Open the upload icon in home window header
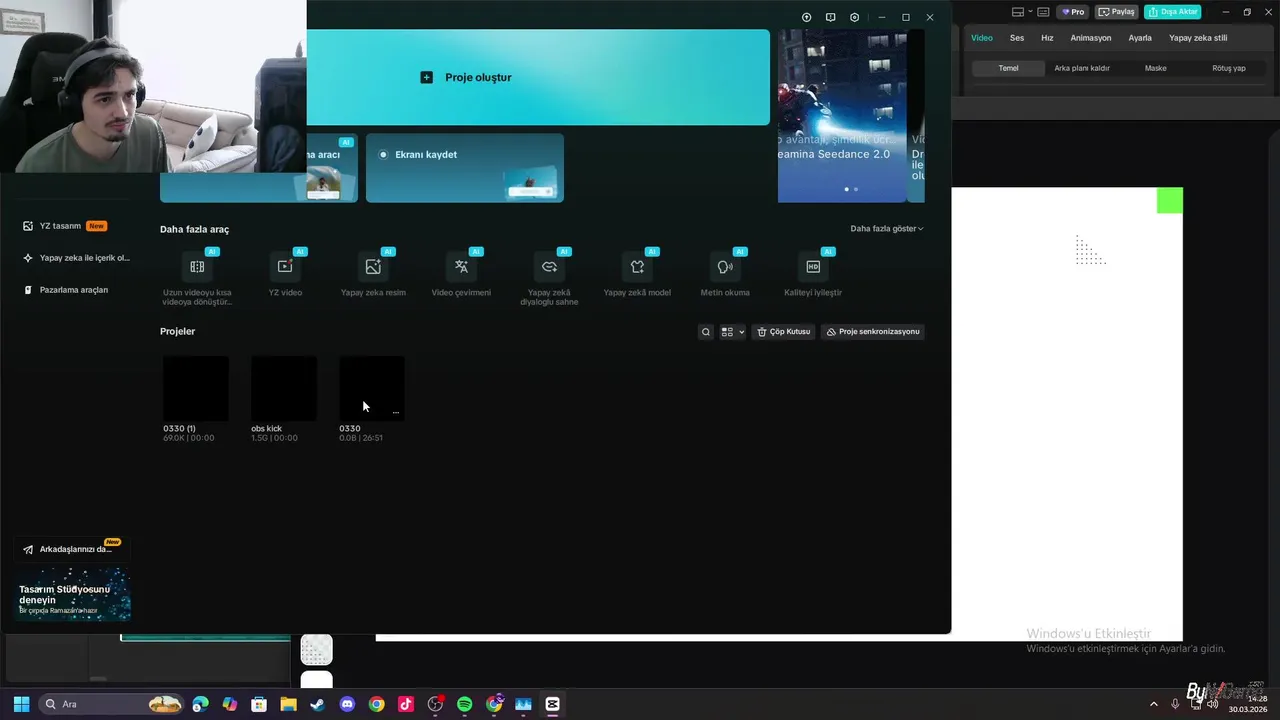 (x=807, y=17)
